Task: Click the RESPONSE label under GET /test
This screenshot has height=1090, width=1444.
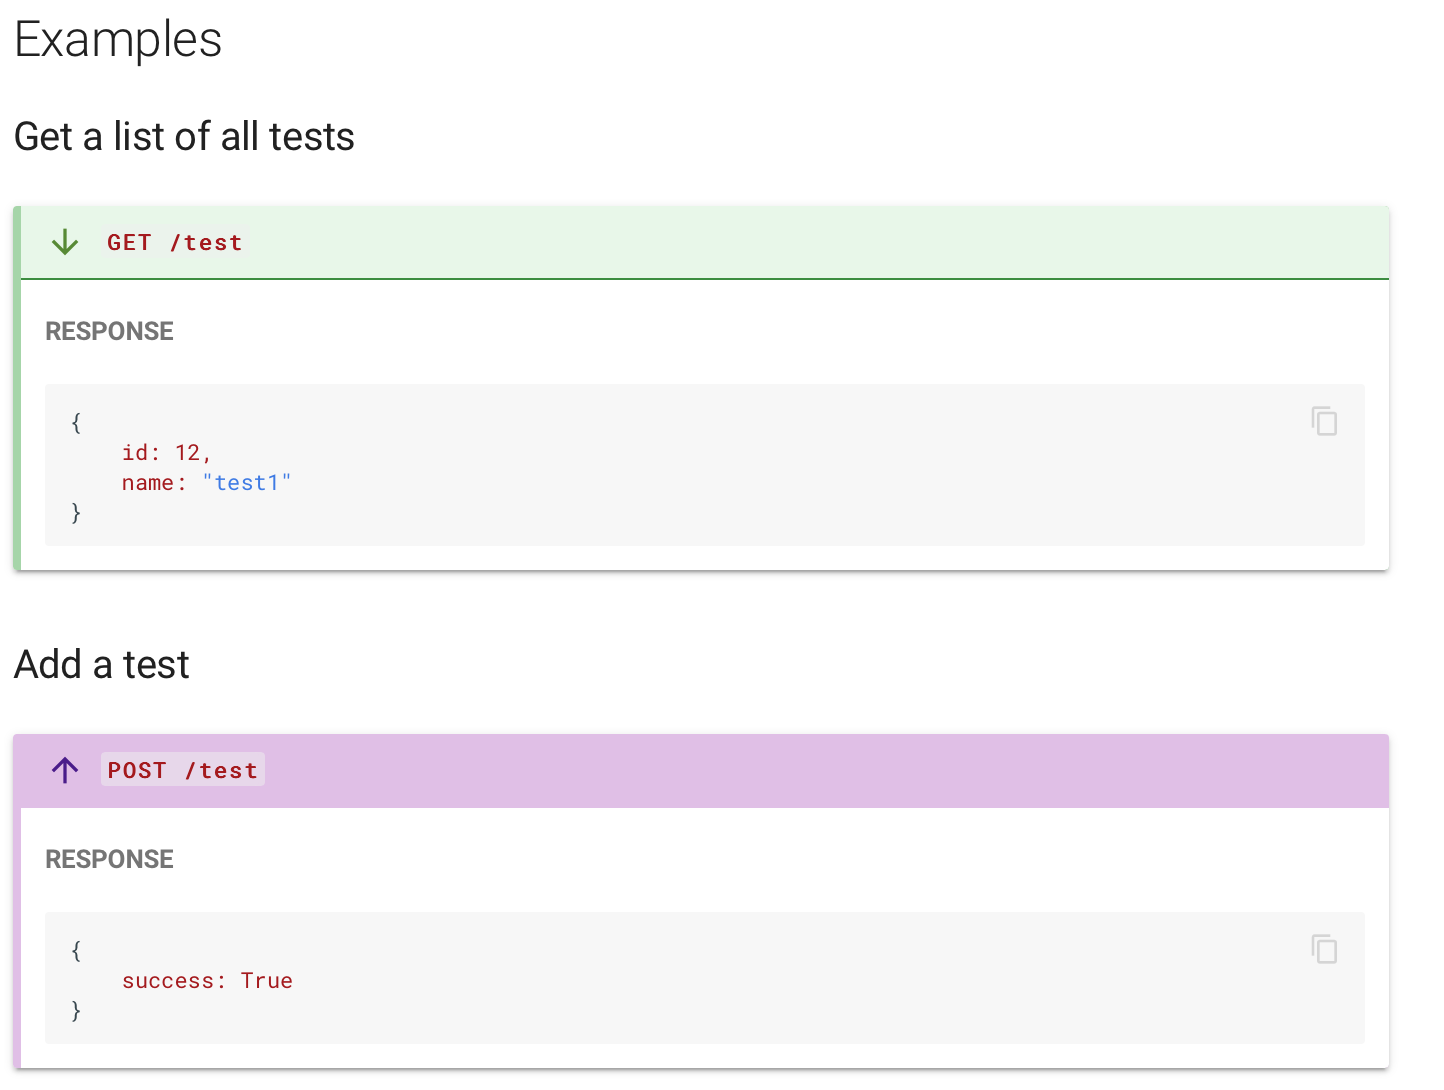Action: point(109,330)
